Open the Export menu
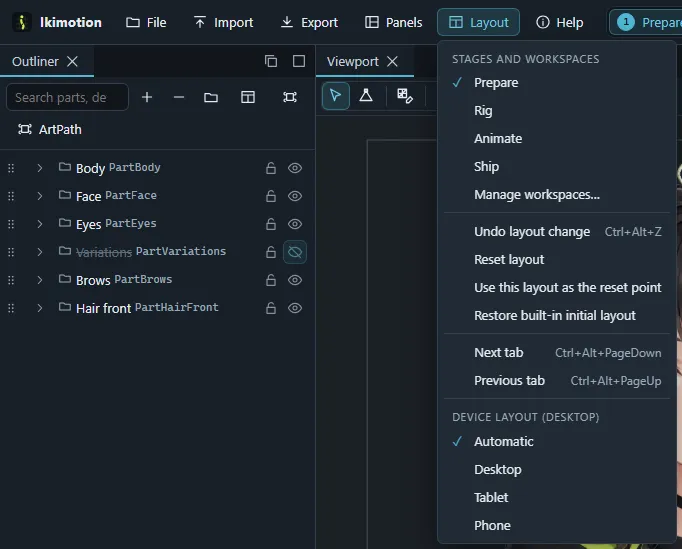This screenshot has height=549, width=682. click(x=309, y=22)
